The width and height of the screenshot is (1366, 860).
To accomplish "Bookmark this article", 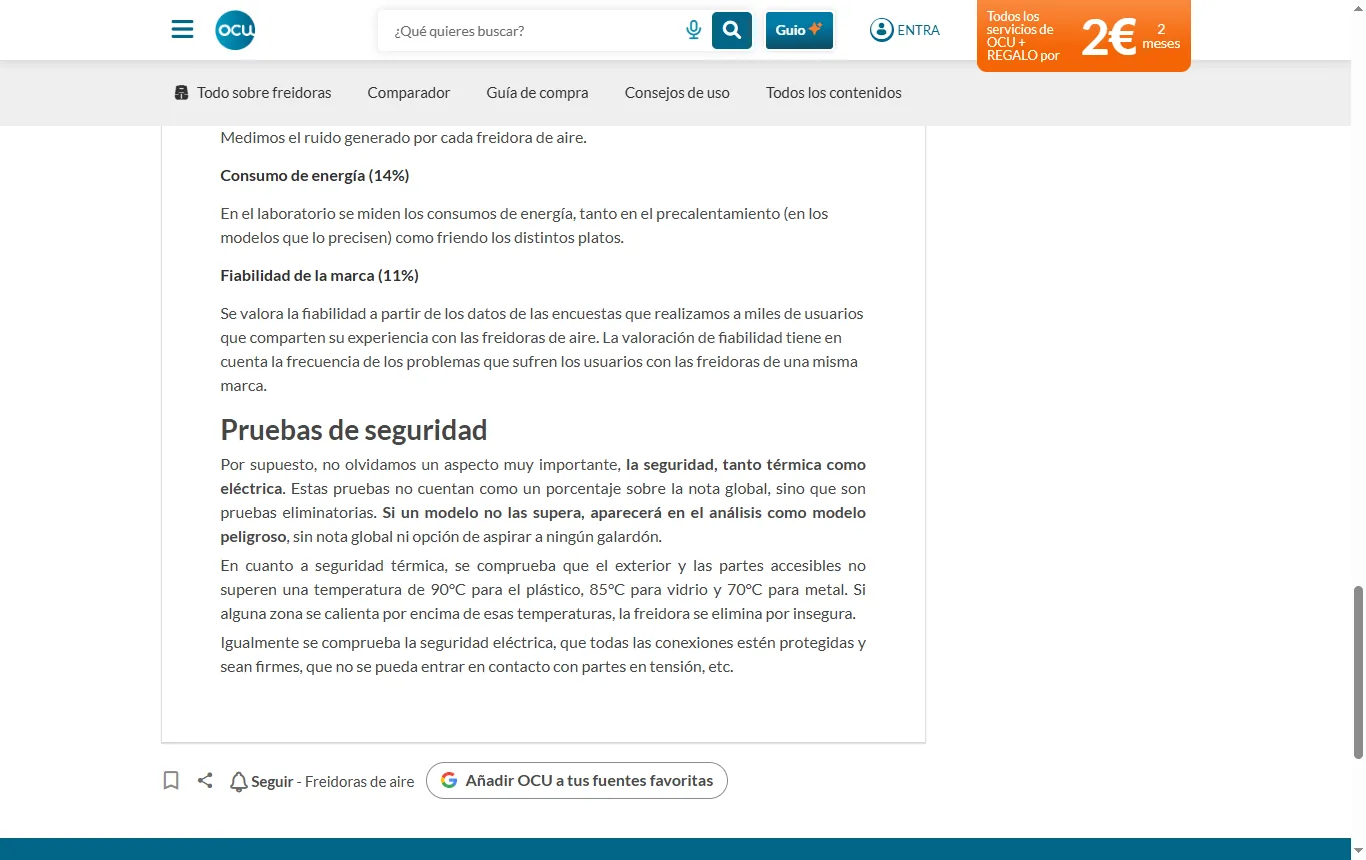I will pyautogui.click(x=171, y=780).
